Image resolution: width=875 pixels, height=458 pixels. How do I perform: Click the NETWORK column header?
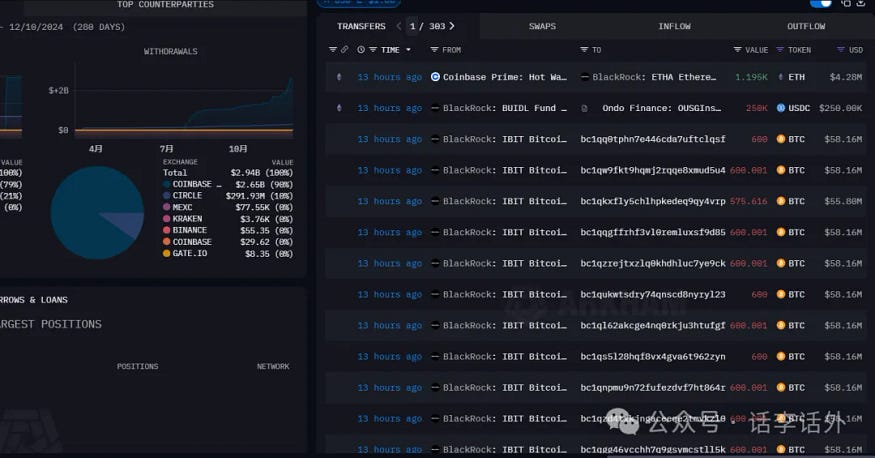click(273, 367)
